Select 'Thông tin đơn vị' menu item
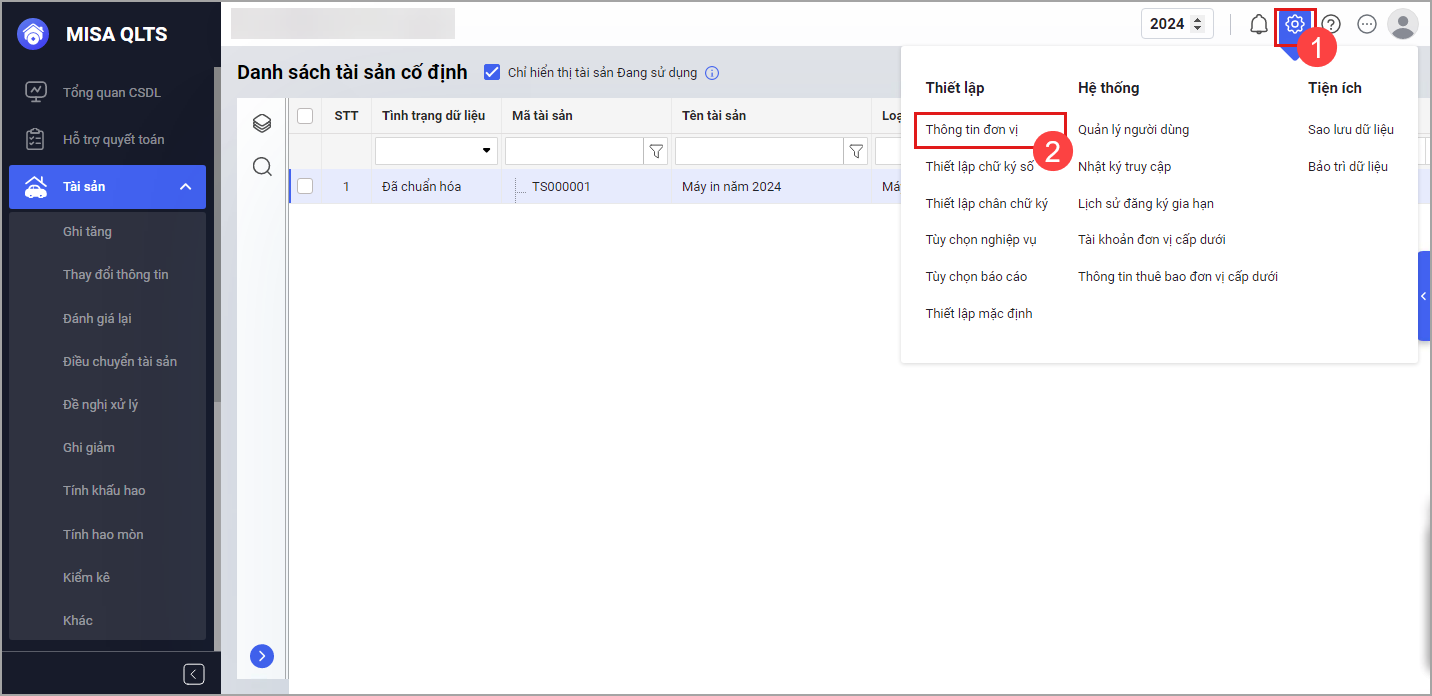Screen dimensions: 1432x696 click(x=971, y=130)
